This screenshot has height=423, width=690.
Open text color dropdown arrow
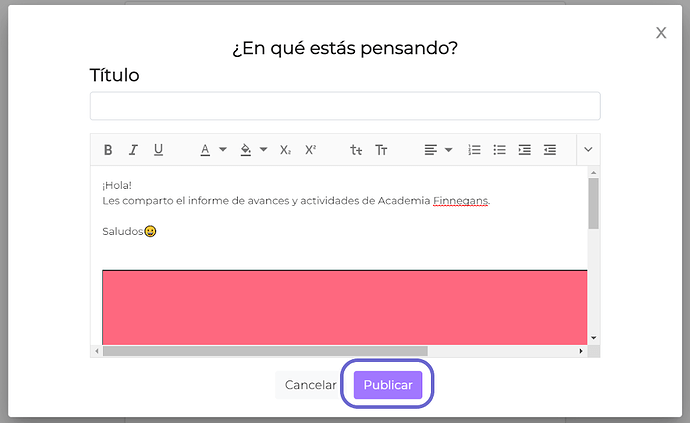(223, 150)
